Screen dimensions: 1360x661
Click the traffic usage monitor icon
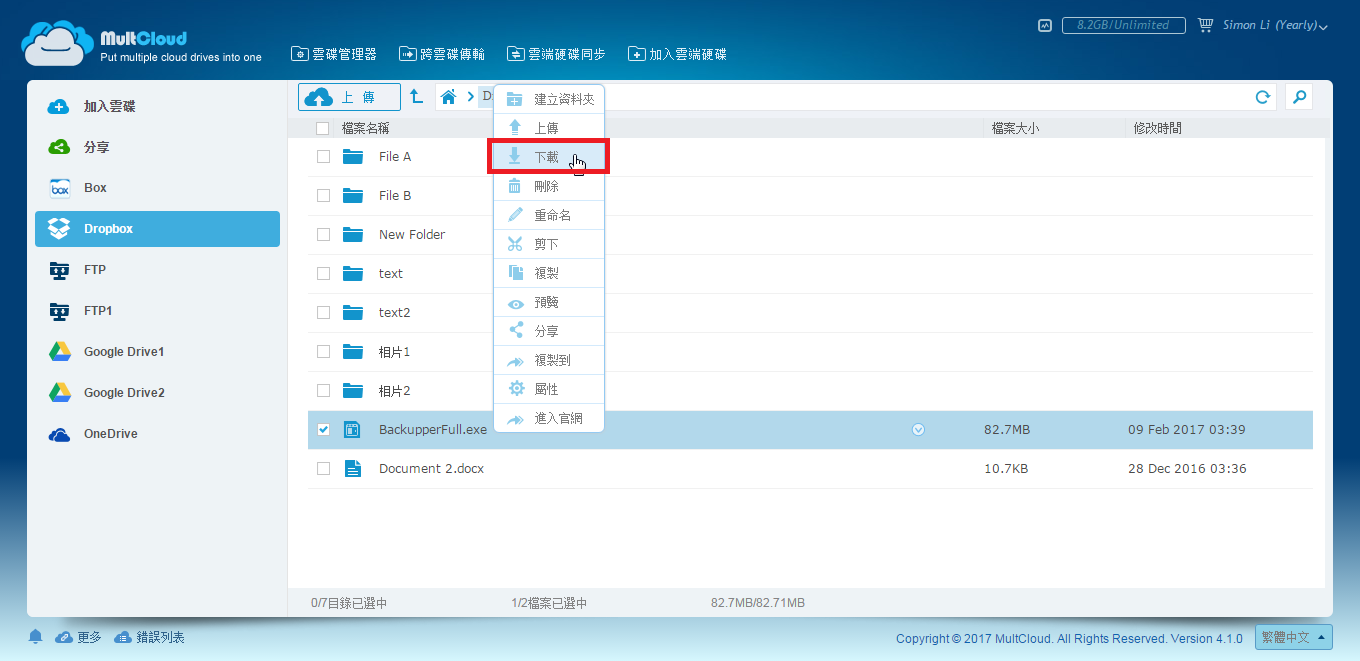coord(1045,25)
